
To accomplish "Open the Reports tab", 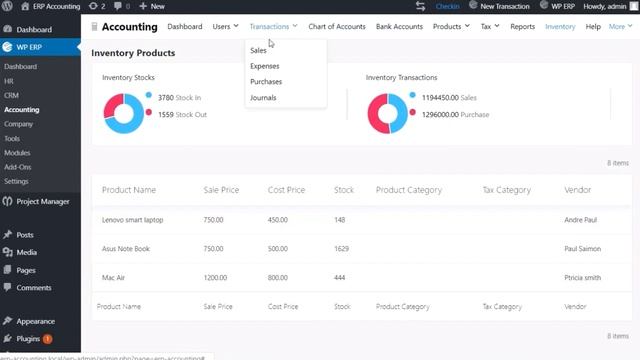I will (522, 26).
